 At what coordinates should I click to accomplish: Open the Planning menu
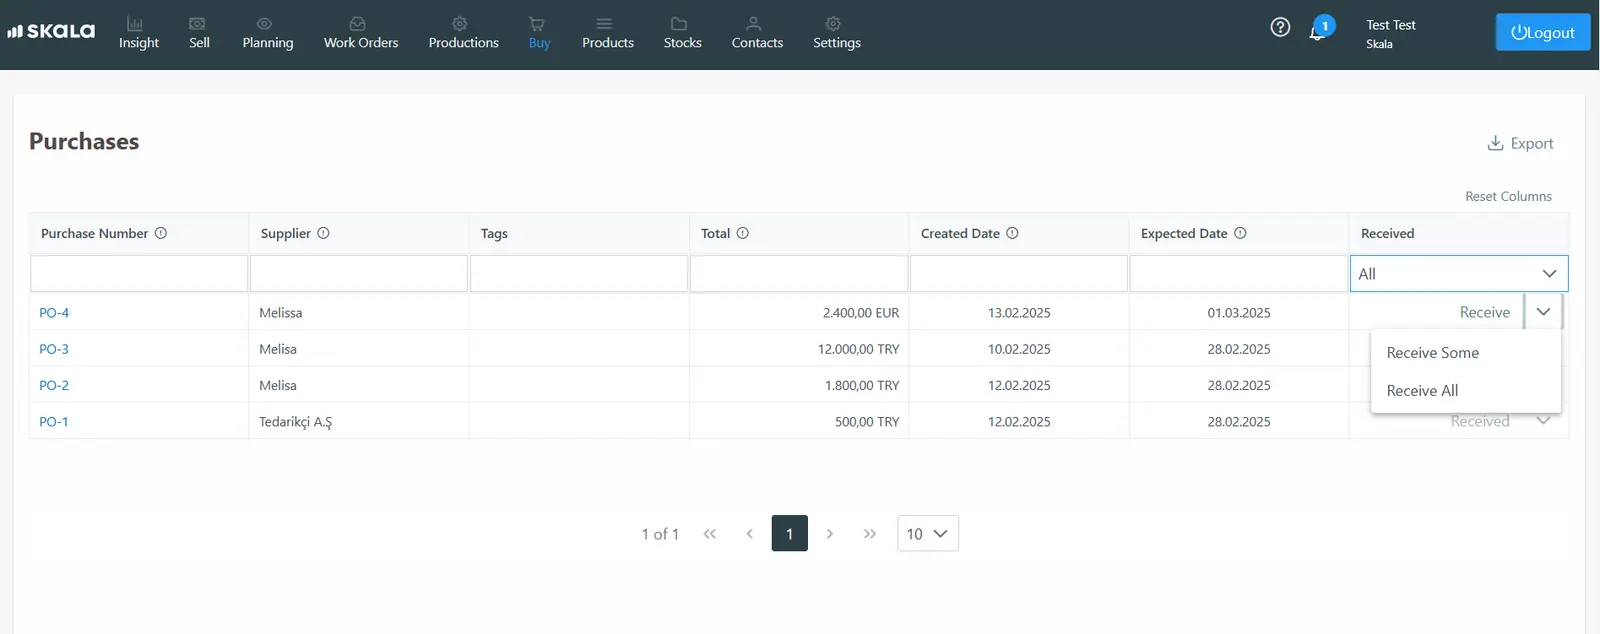coord(268,34)
